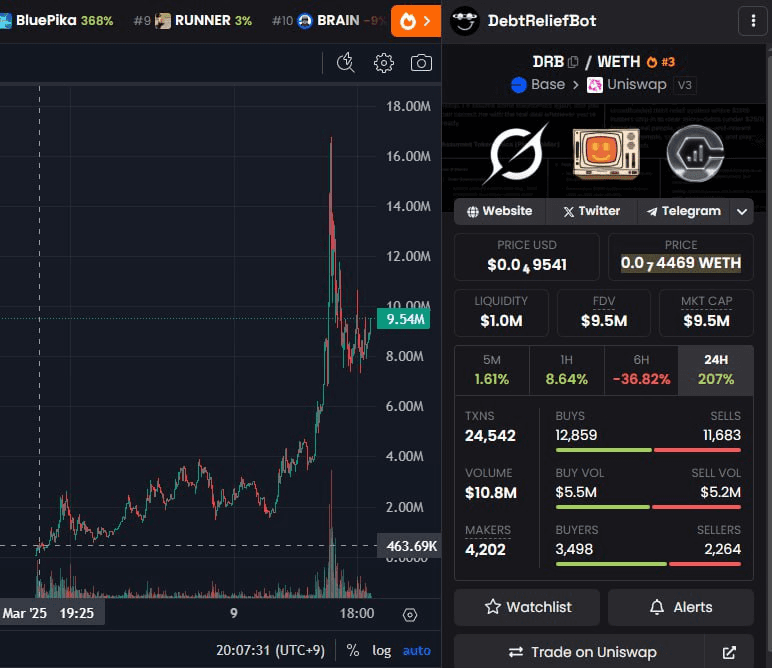772x668 pixels.
Task: Toggle auto scale on chart
Action: 416,650
